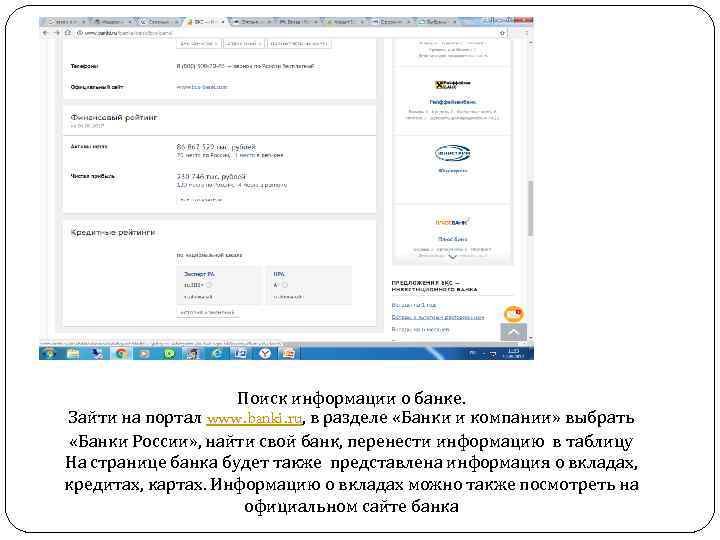The width and height of the screenshot is (720, 540).
Task: Click the Чистая прибыль label
Action: (x=93, y=176)
